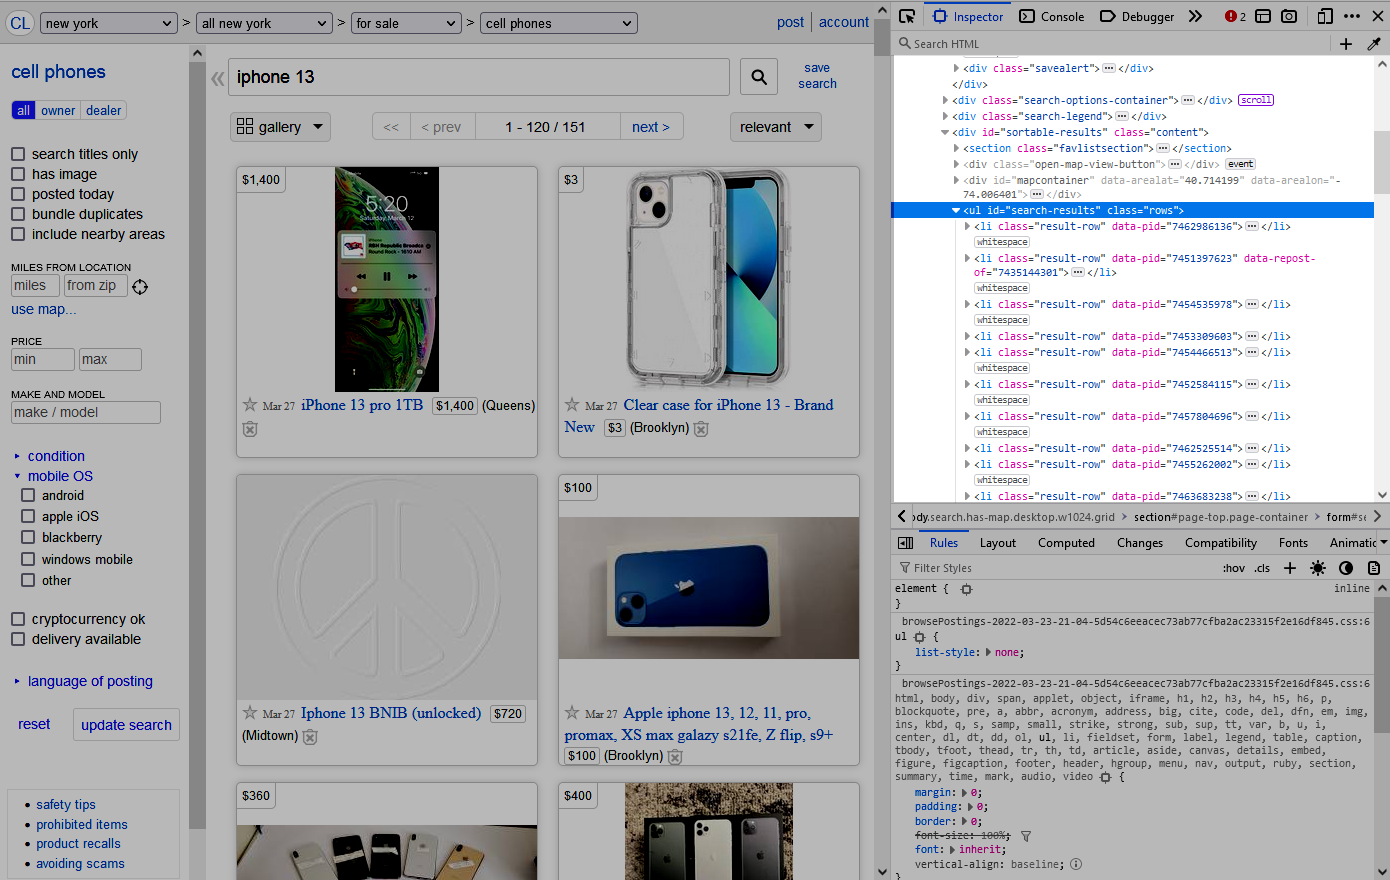Enable the 'has image' checkbox
Screen dimensions: 1390x880
16,174
